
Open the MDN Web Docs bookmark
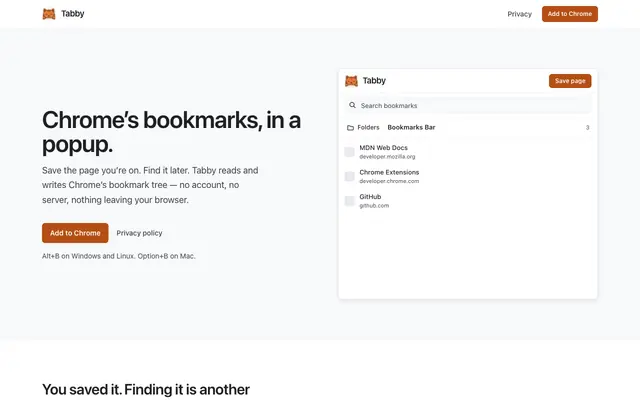click(x=383, y=148)
